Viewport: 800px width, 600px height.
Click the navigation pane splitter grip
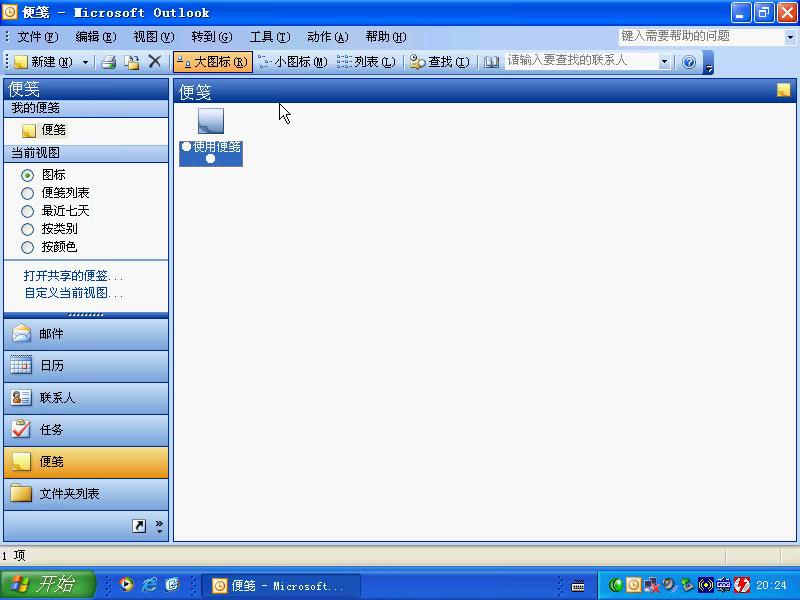(86, 315)
